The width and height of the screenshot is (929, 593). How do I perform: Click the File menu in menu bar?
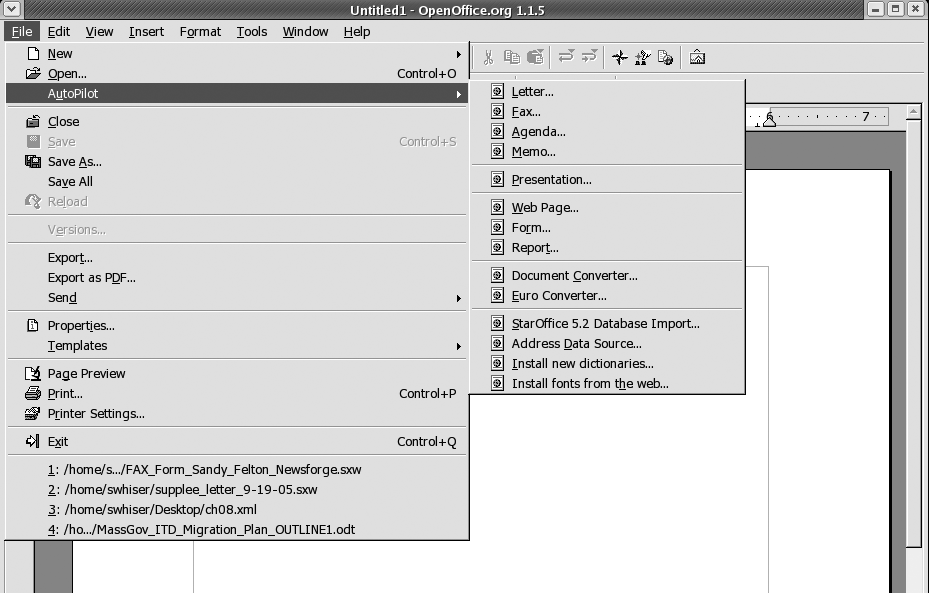(x=22, y=32)
